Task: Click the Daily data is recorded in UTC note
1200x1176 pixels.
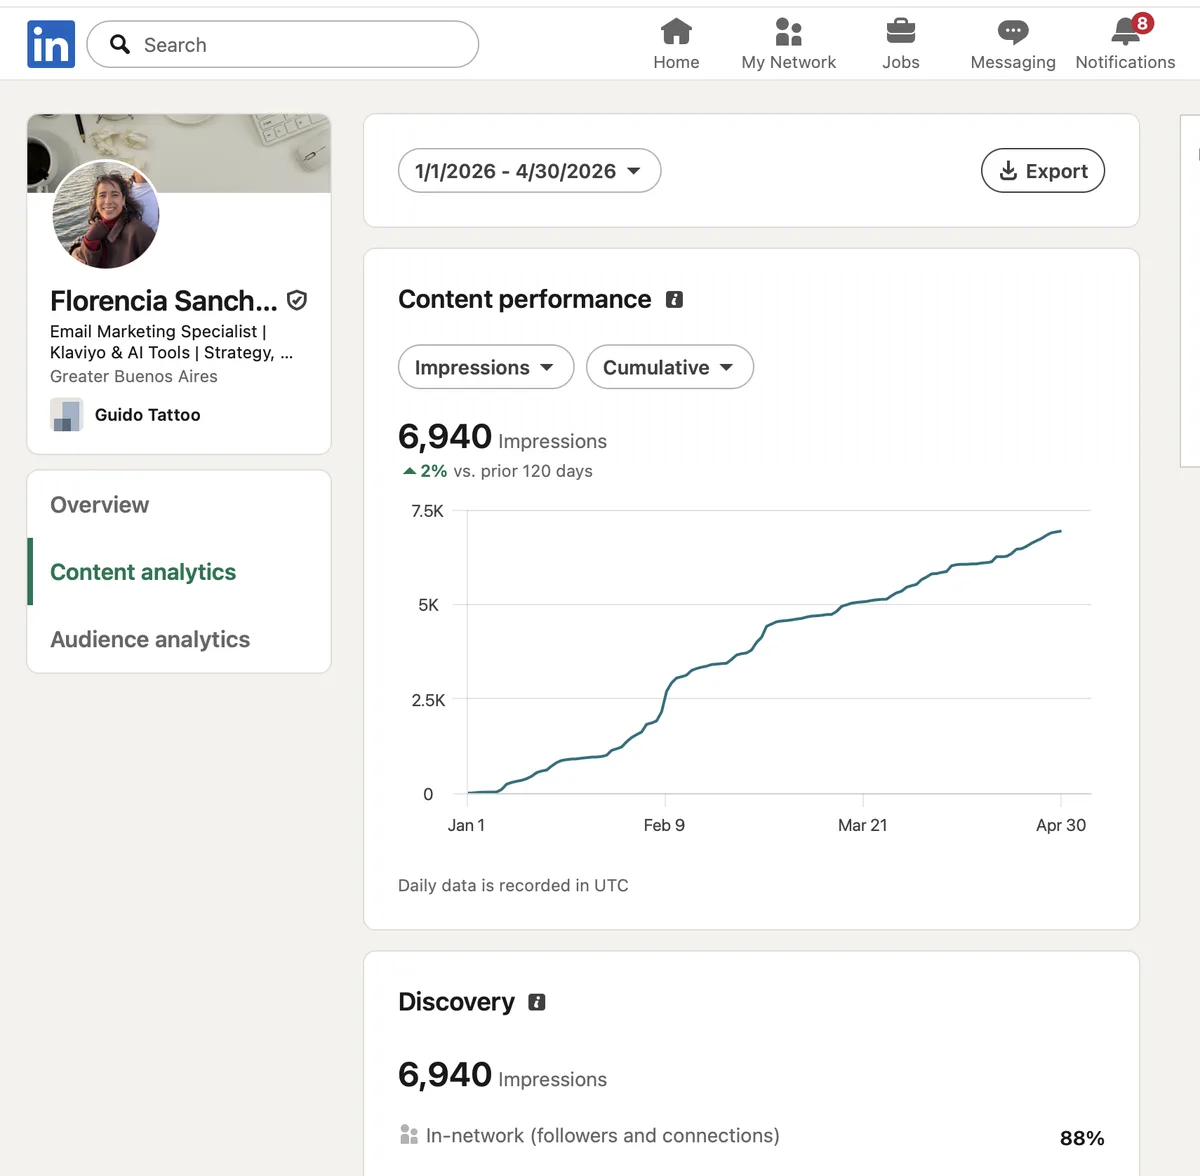Action: point(513,885)
